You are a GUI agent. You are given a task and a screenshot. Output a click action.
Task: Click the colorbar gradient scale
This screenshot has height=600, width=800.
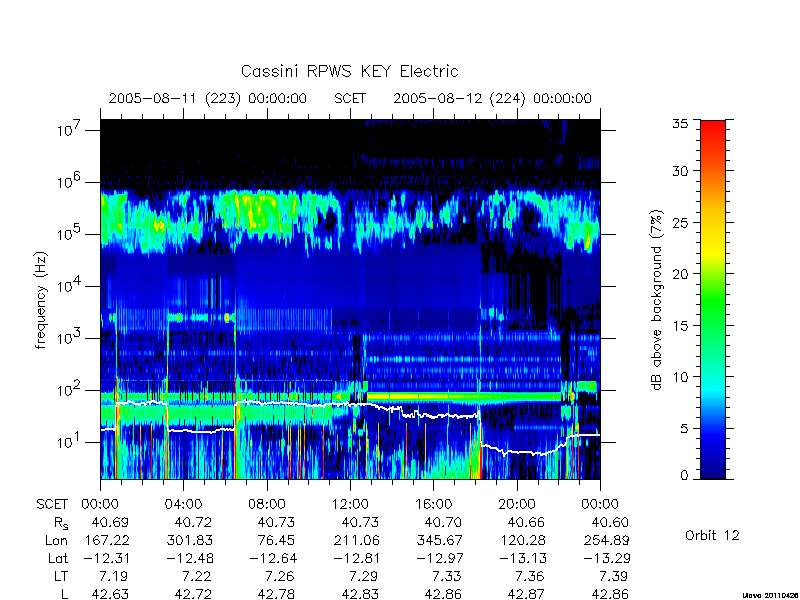[x=713, y=299]
